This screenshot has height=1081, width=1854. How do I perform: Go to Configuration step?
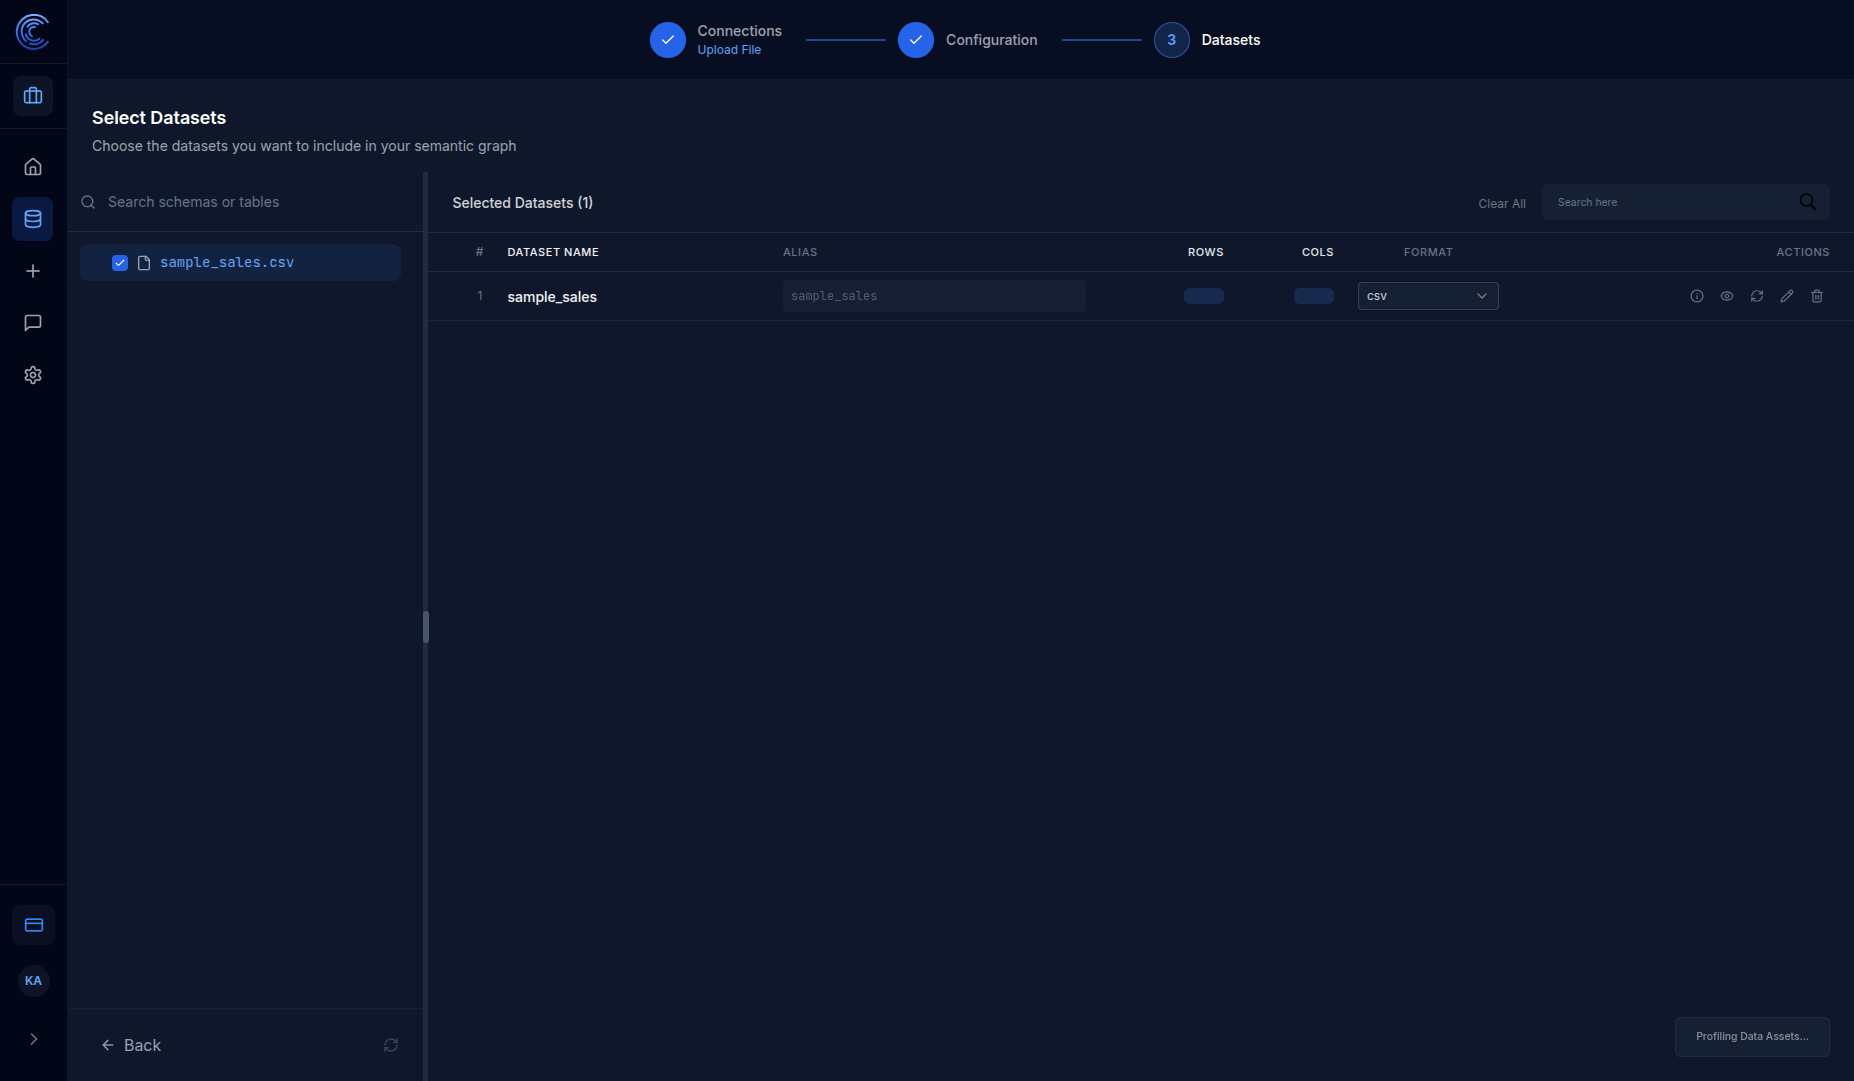click(968, 40)
